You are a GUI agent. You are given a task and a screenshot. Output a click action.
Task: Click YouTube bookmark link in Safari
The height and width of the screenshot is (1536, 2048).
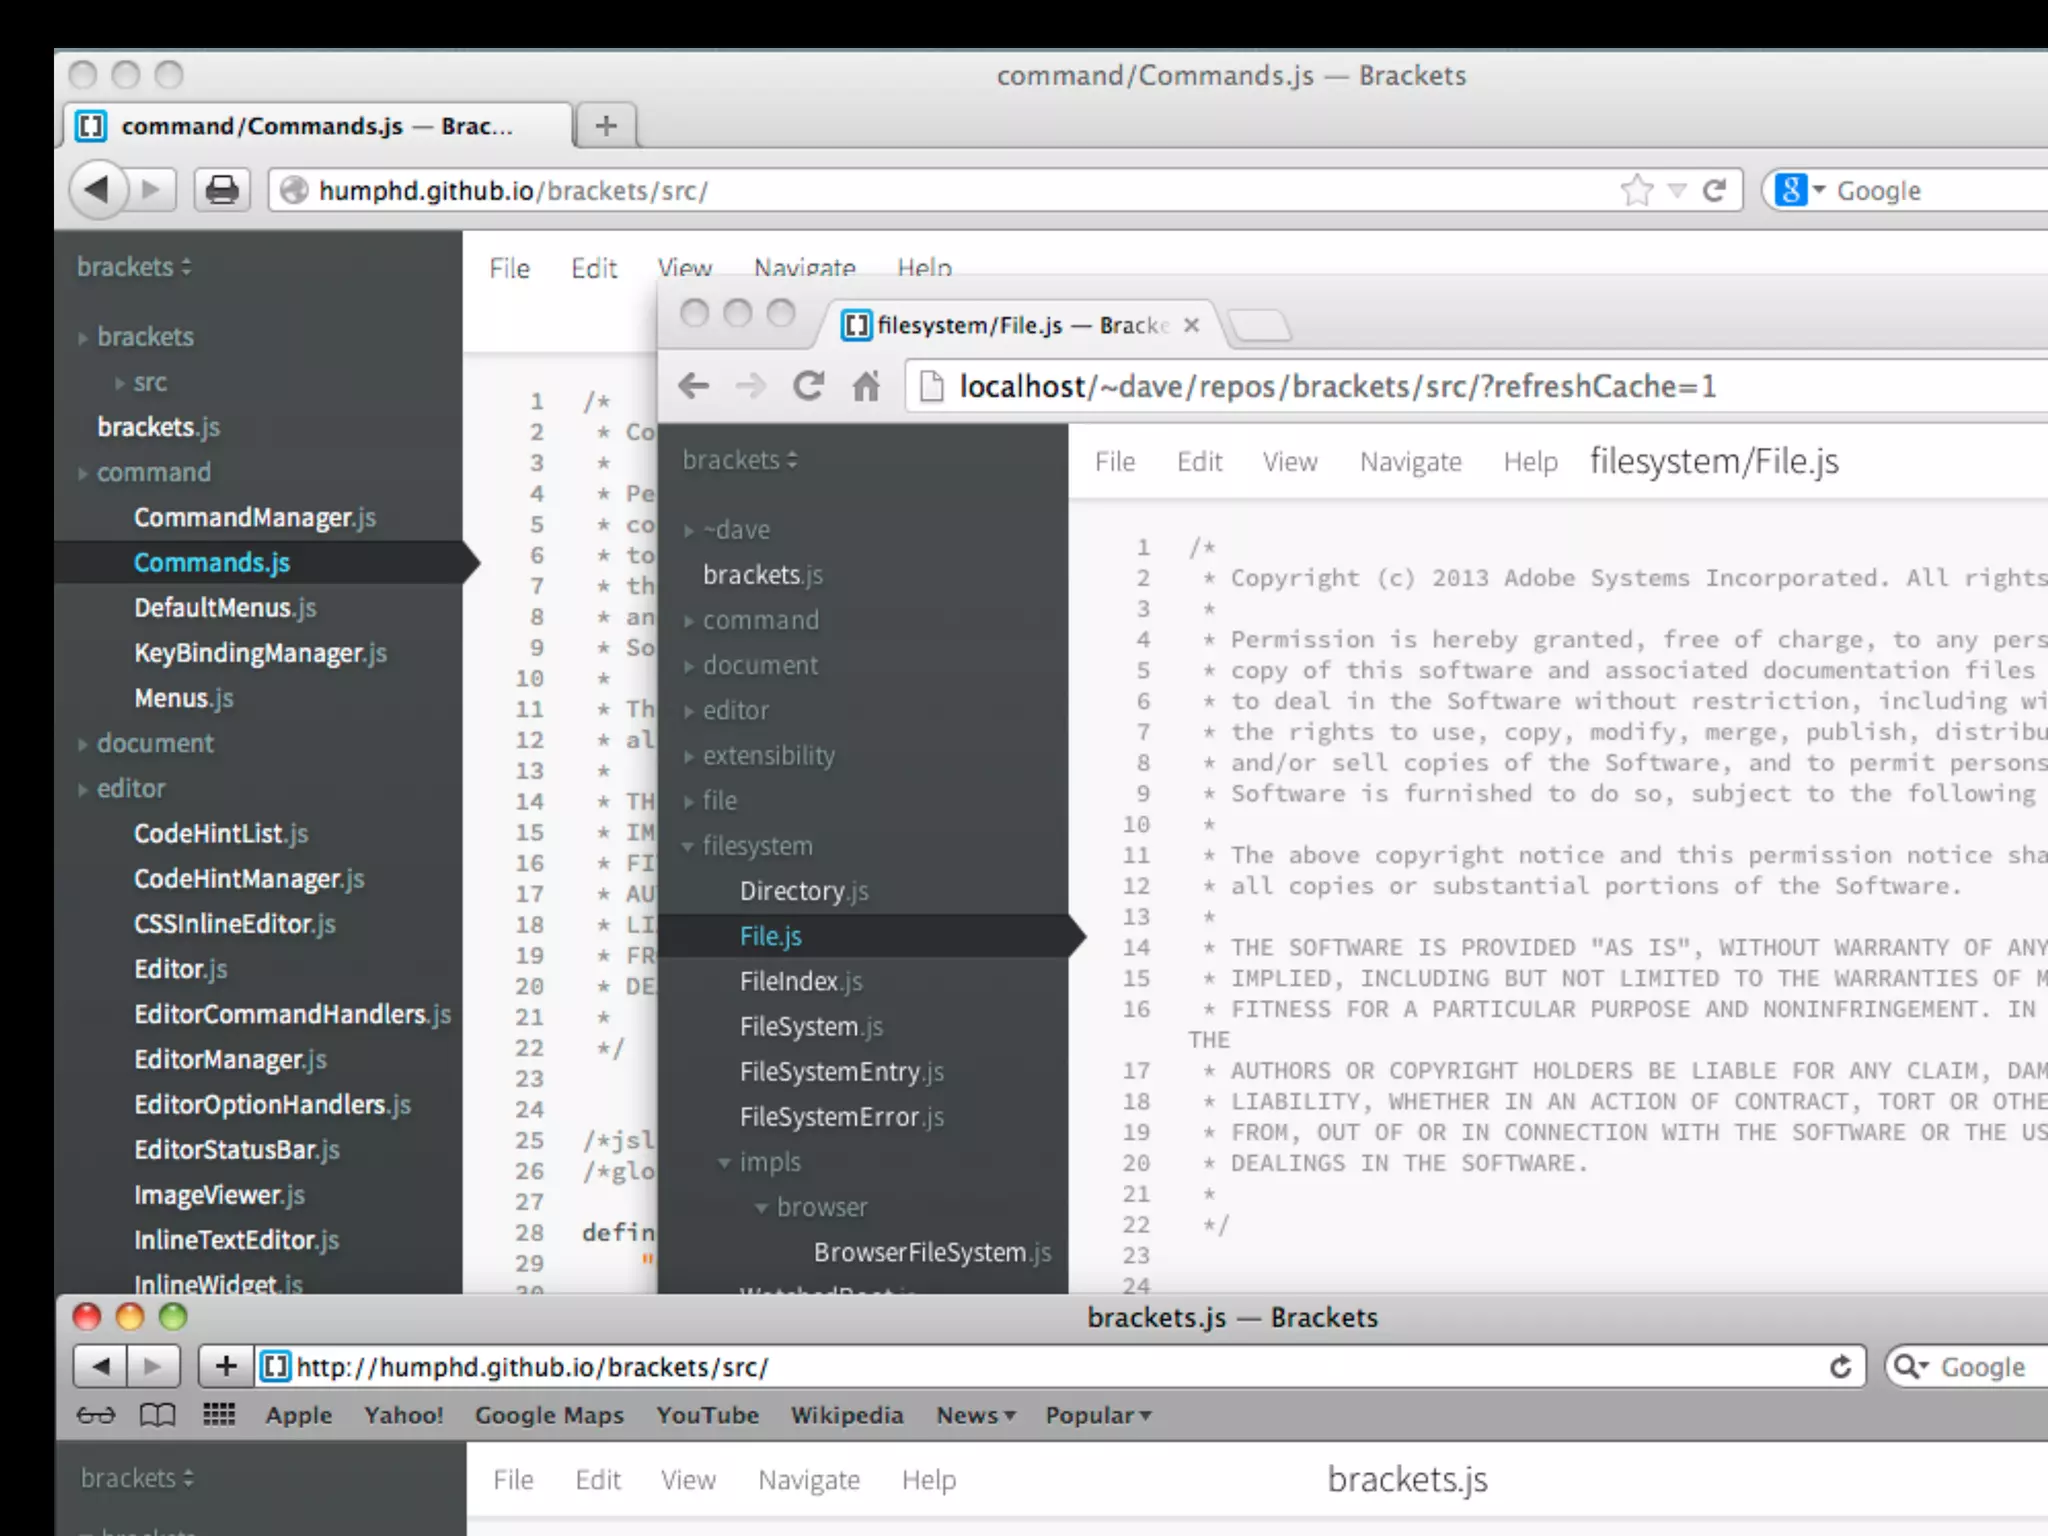coord(707,1415)
